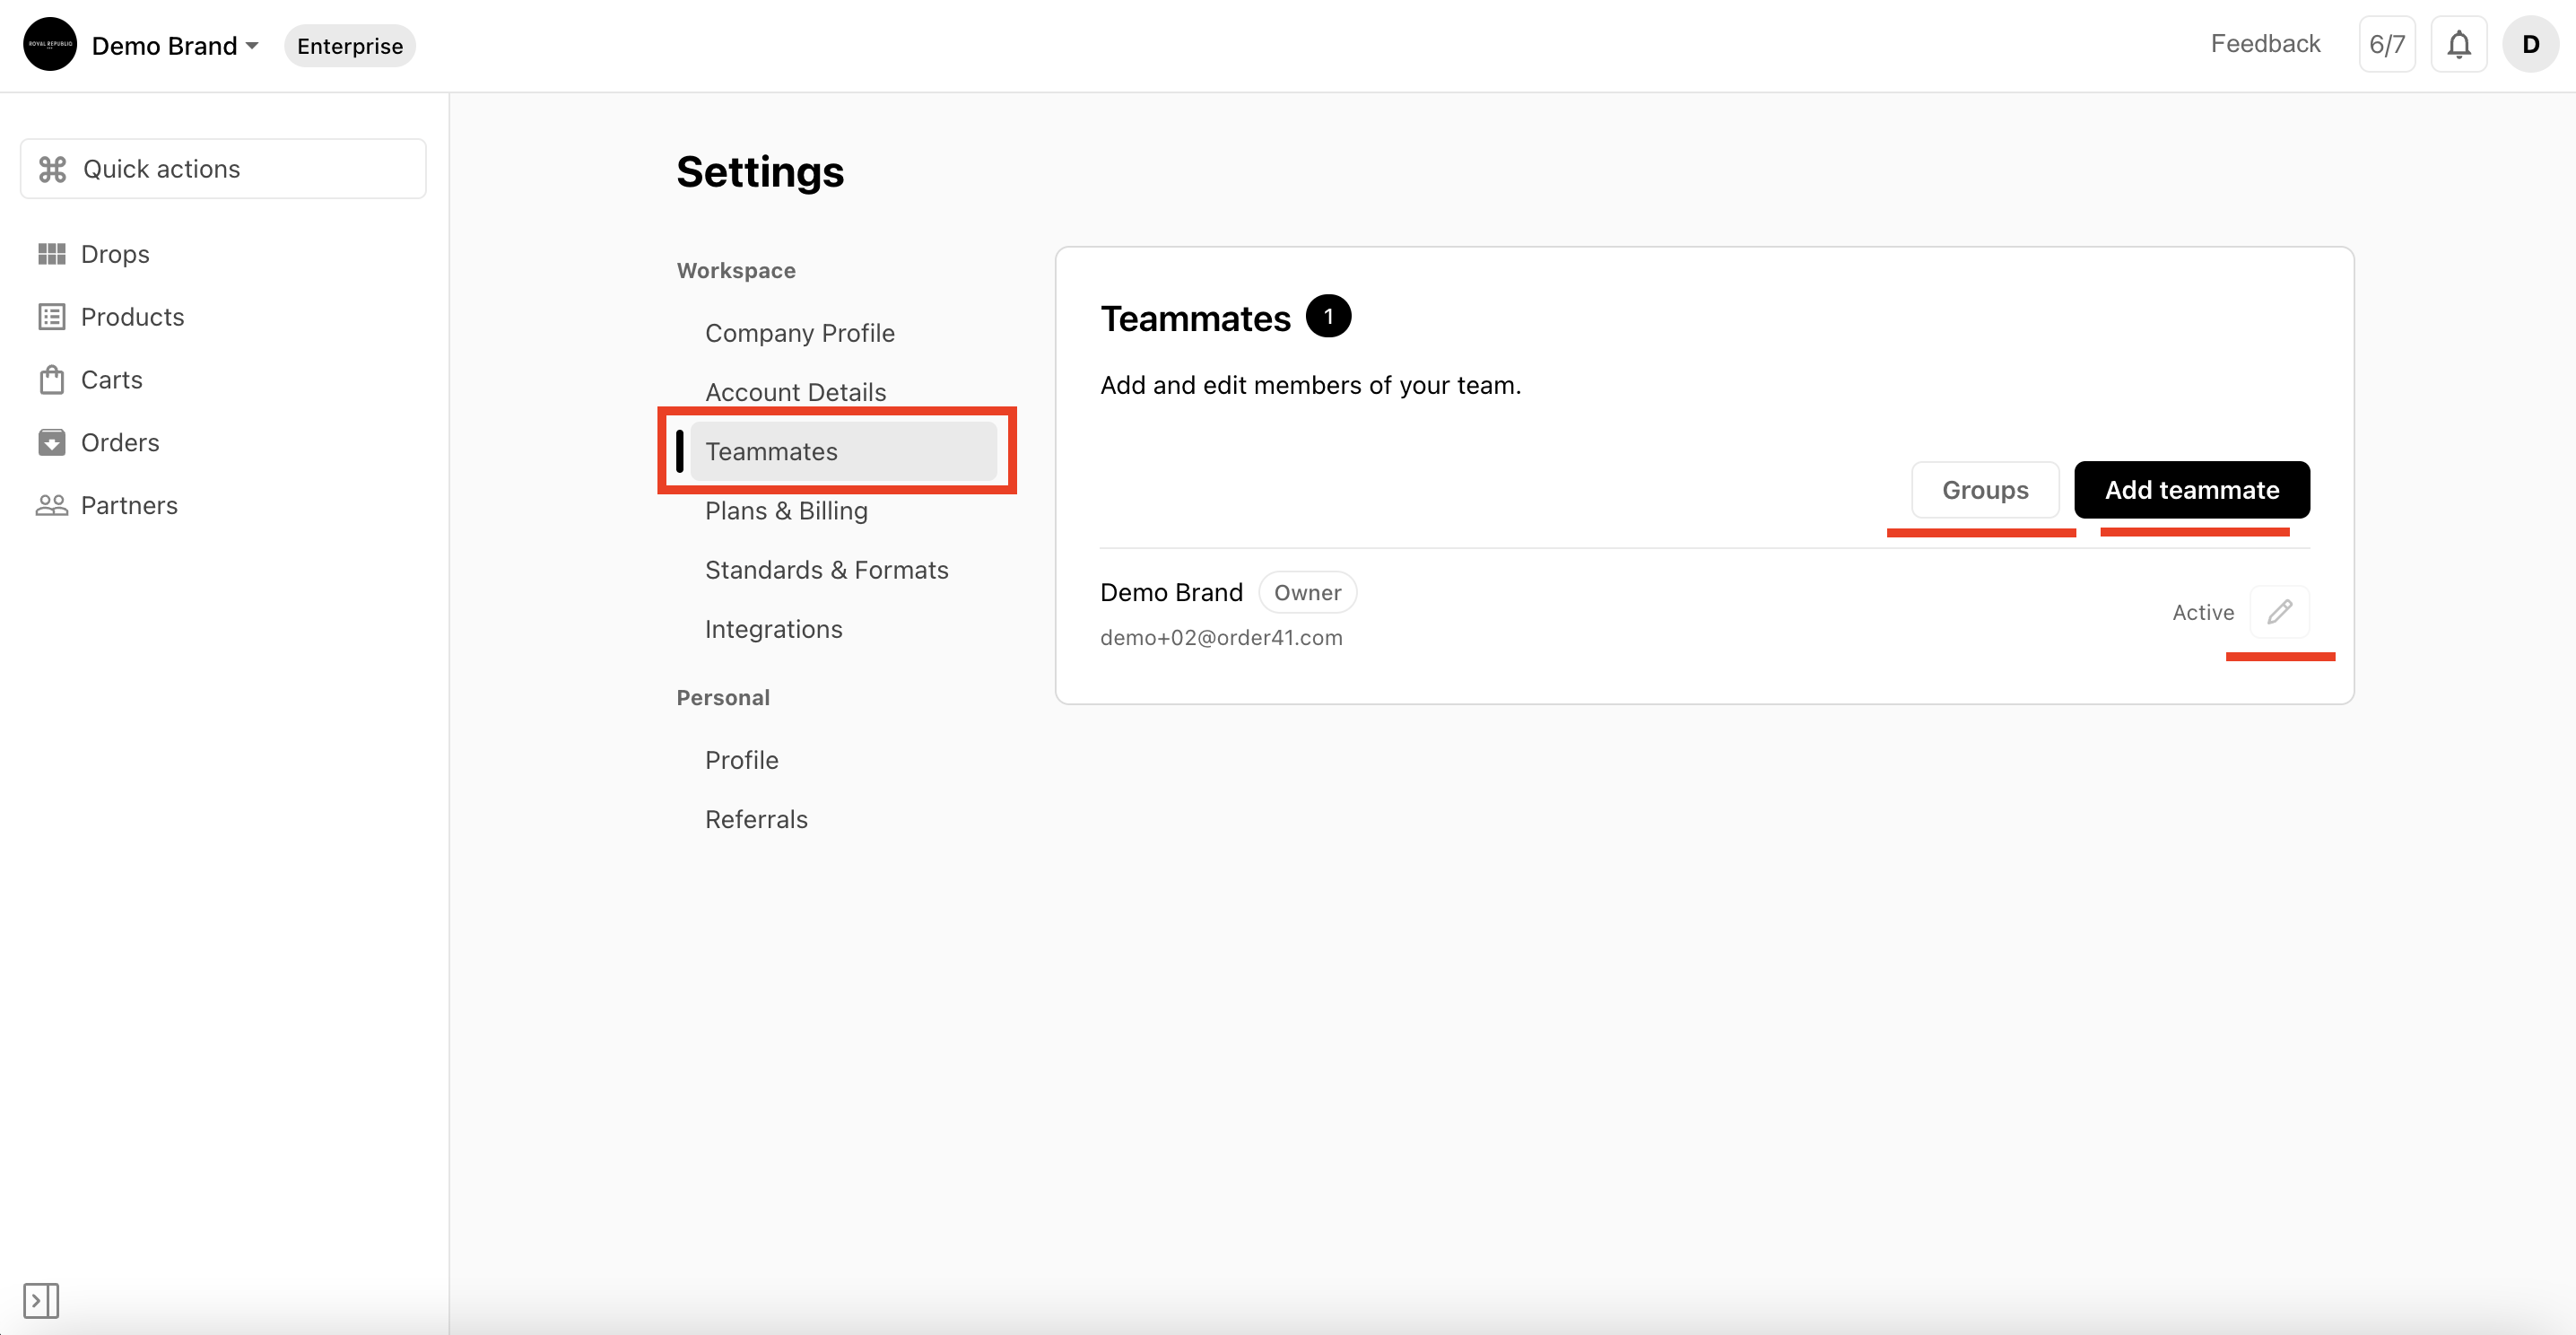The width and height of the screenshot is (2576, 1335).
Task: Expand the Demo Brand workspace dropdown
Action: [x=251, y=45]
